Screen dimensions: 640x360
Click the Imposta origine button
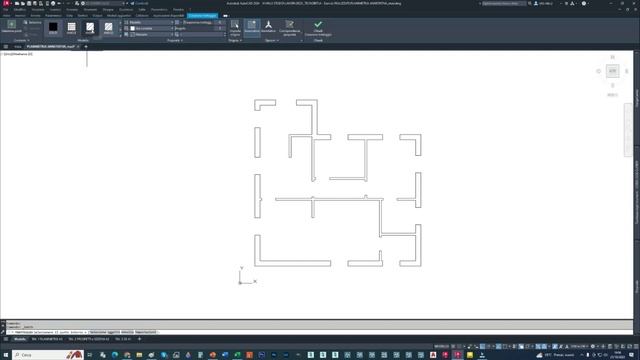click(x=235, y=28)
